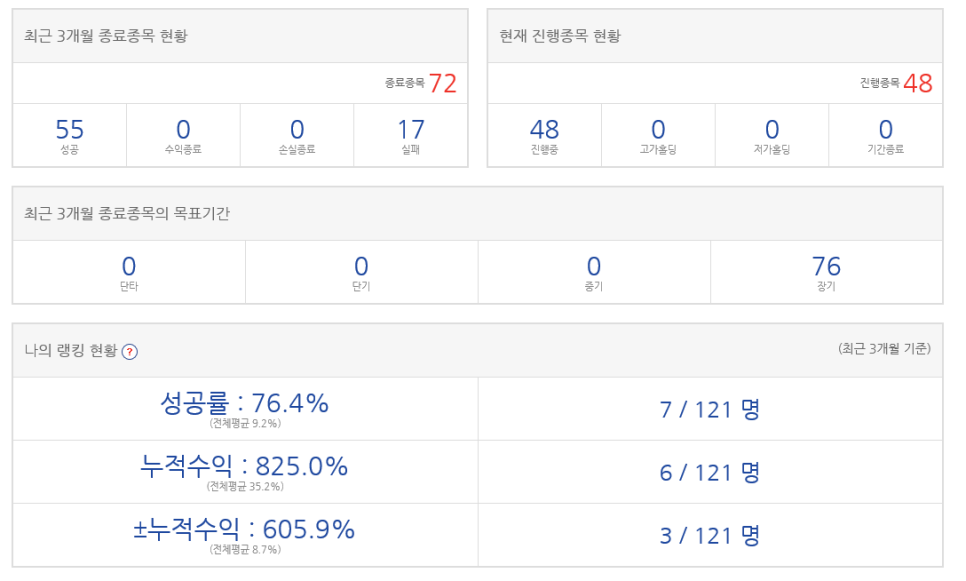Click the 종료종목 total of 72

tap(443, 84)
